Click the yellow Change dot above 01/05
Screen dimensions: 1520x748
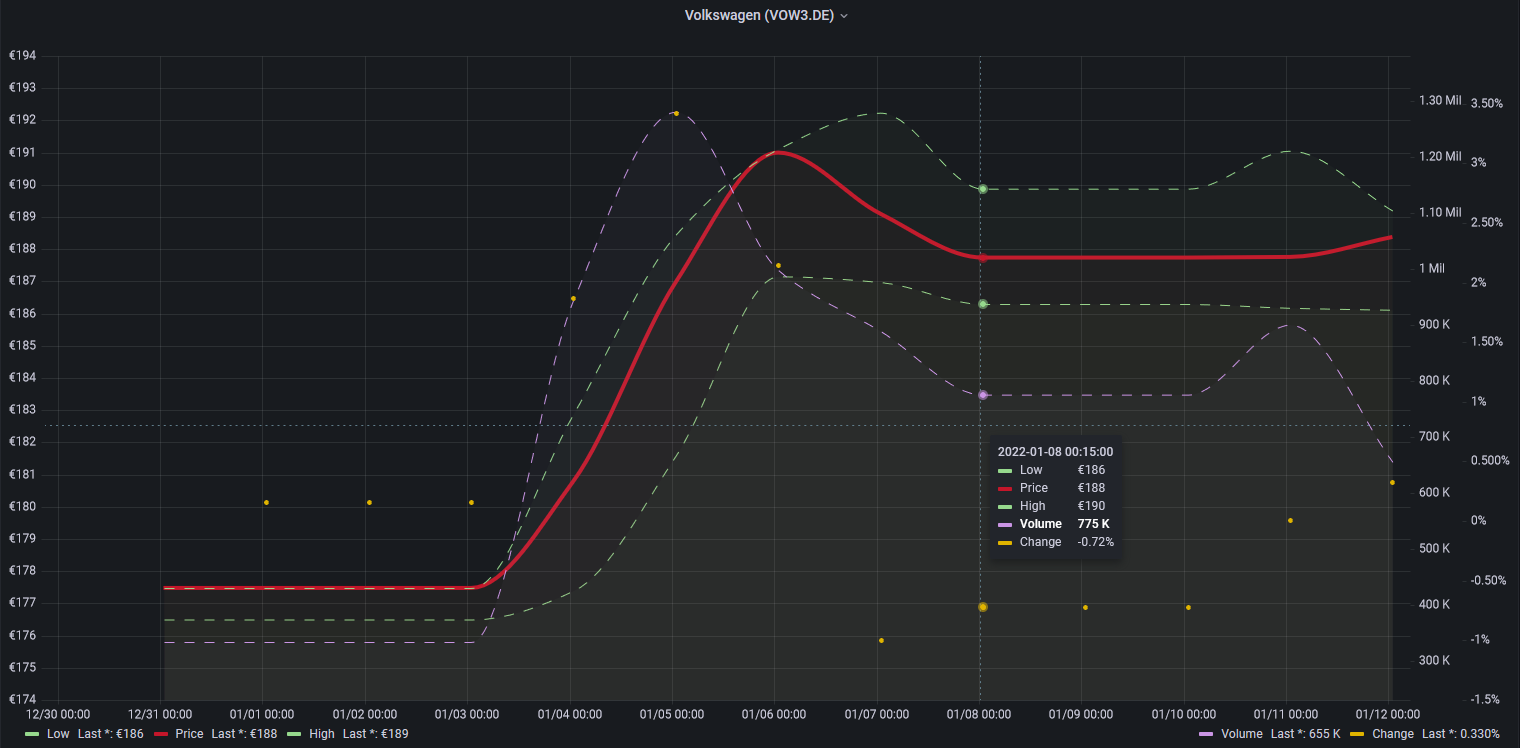(676, 113)
